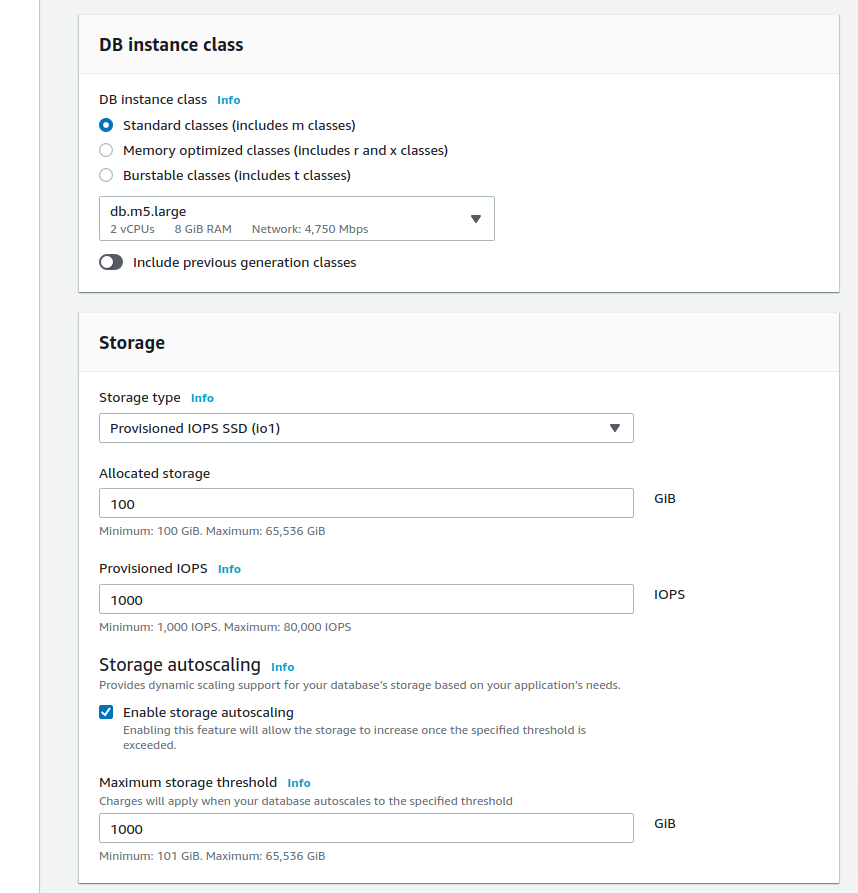Open Info link beside Storage type

(x=202, y=398)
